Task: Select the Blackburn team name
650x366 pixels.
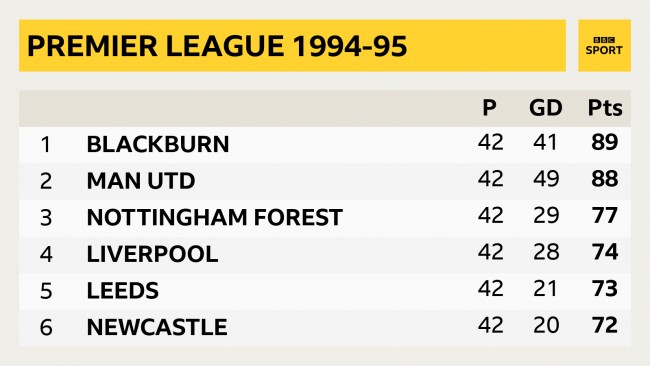Action: coord(158,144)
